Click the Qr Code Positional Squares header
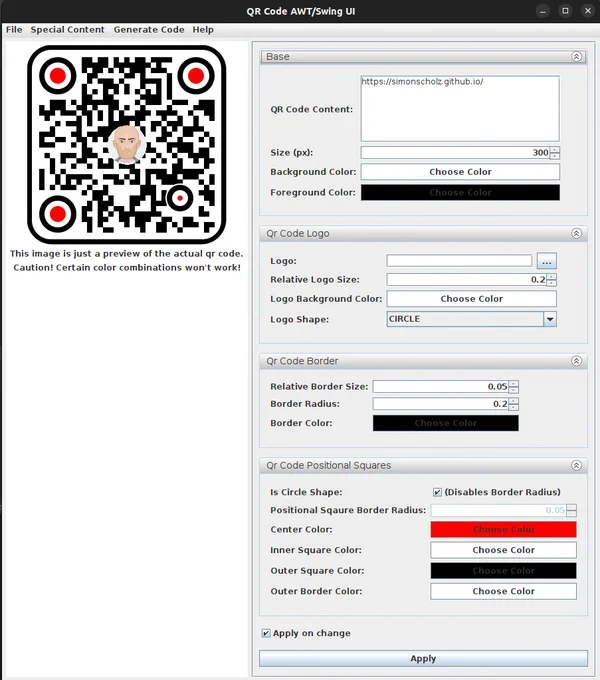The height and width of the screenshot is (680, 600). click(x=423, y=465)
